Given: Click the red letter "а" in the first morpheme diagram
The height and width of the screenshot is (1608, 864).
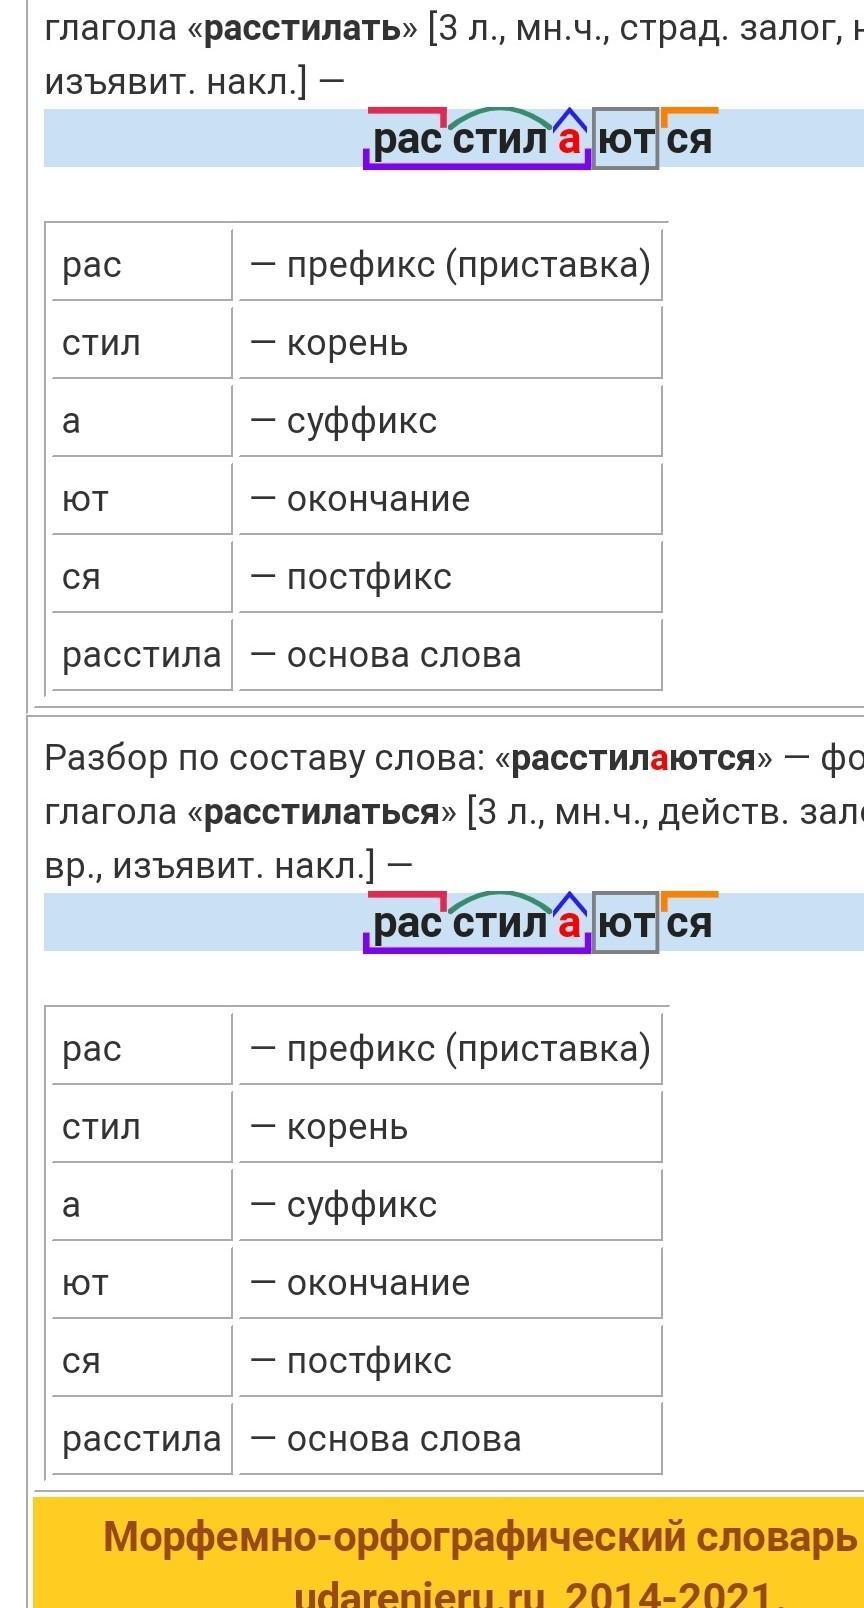Looking at the screenshot, I should [569, 139].
